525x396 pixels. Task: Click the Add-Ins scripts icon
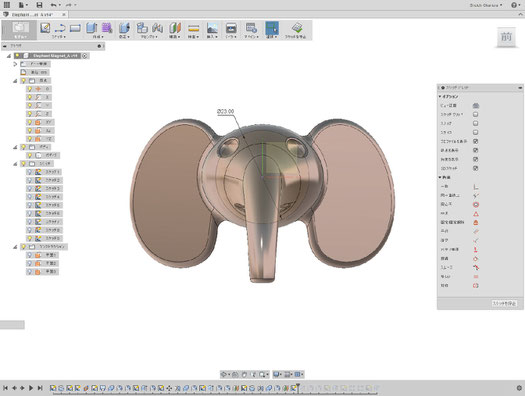pos(251,28)
